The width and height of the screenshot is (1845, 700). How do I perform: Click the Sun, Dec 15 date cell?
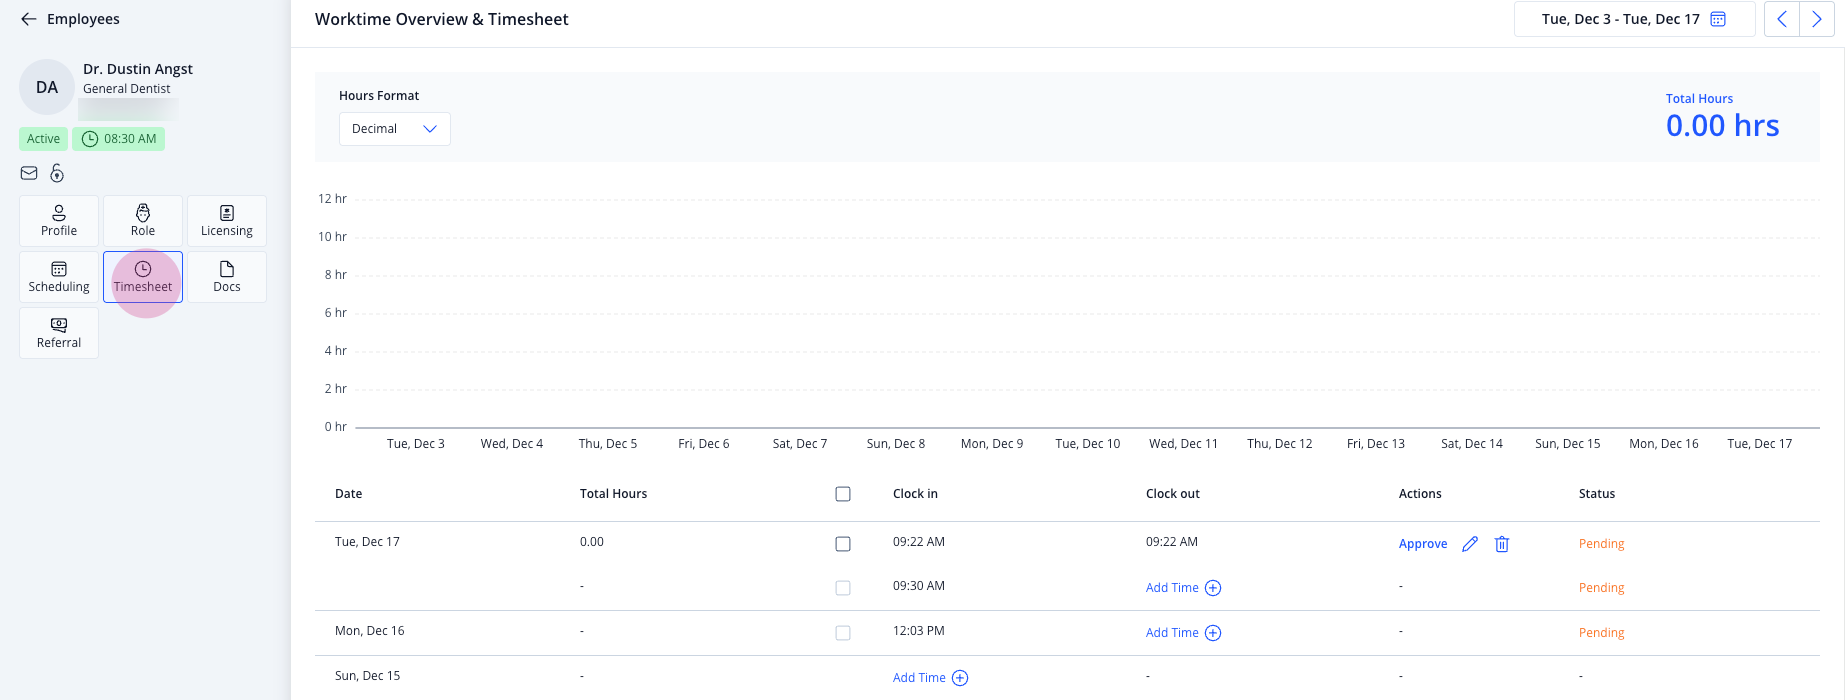[367, 676]
